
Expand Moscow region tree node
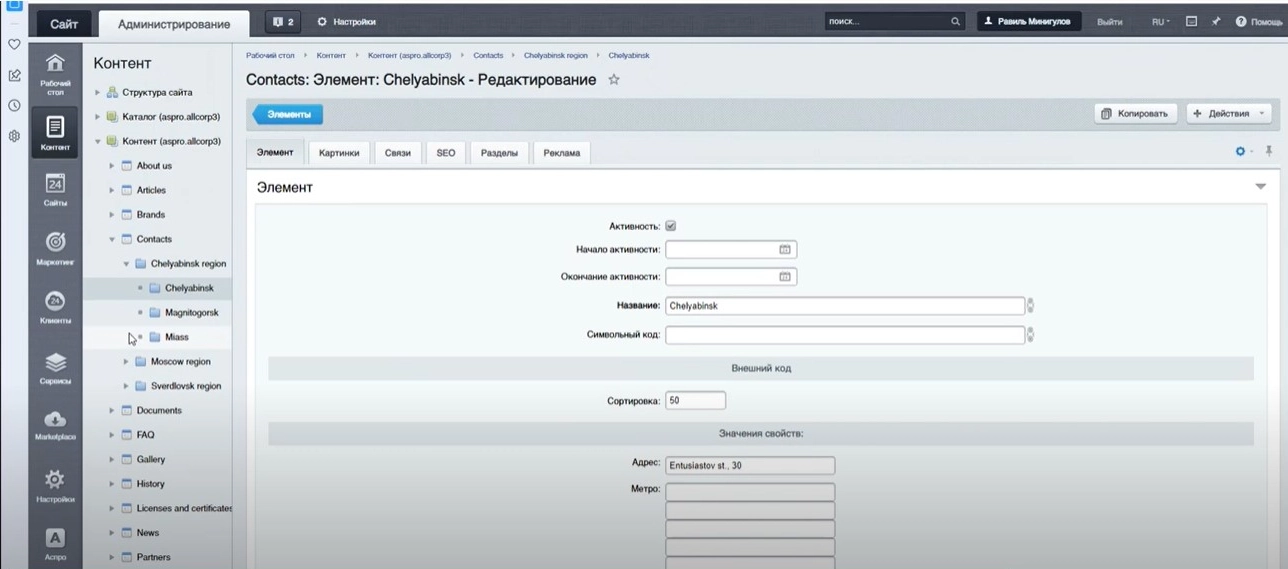(x=126, y=361)
